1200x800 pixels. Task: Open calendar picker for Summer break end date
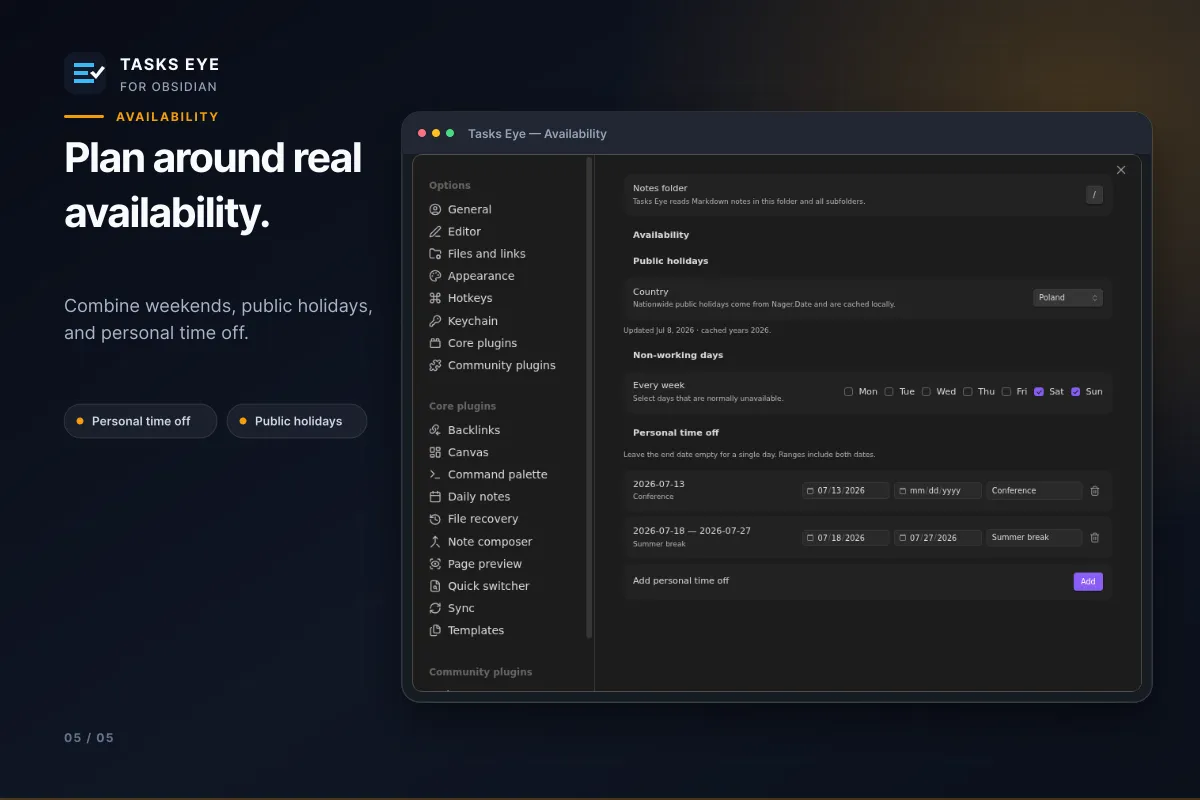[903, 538]
